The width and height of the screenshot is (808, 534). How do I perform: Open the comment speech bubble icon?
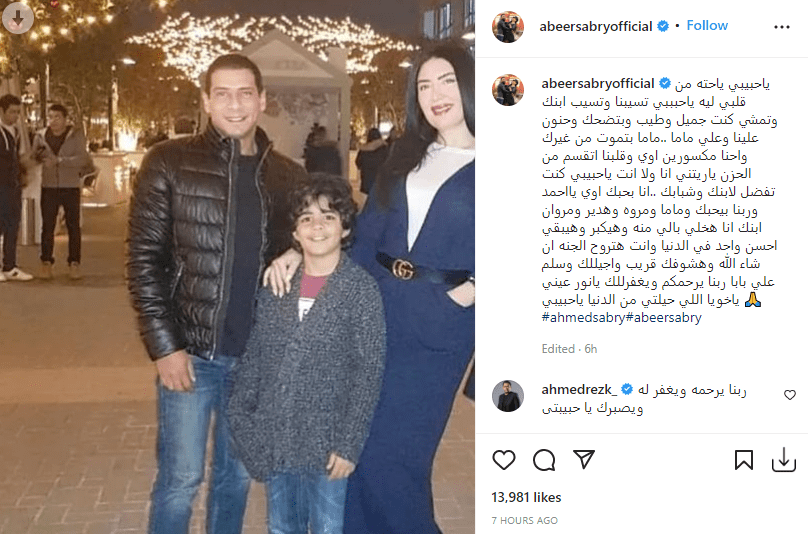click(x=544, y=460)
